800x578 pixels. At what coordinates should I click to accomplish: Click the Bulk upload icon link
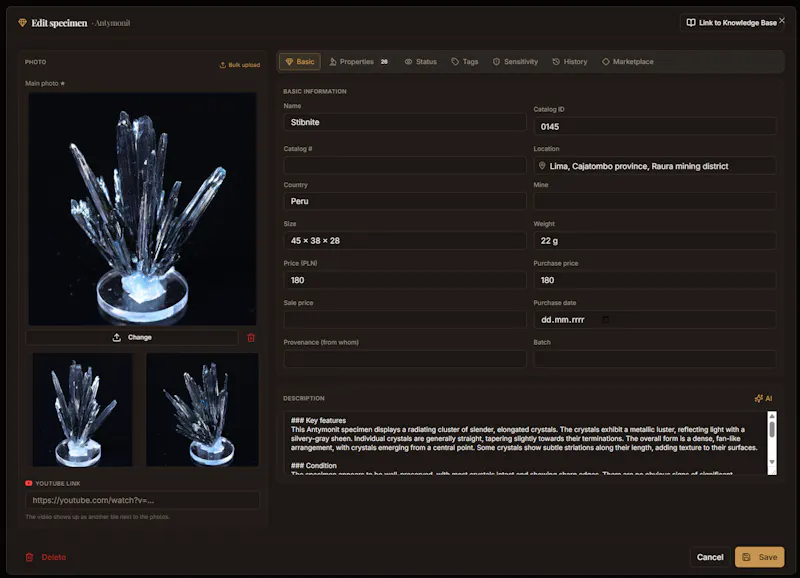click(x=240, y=65)
